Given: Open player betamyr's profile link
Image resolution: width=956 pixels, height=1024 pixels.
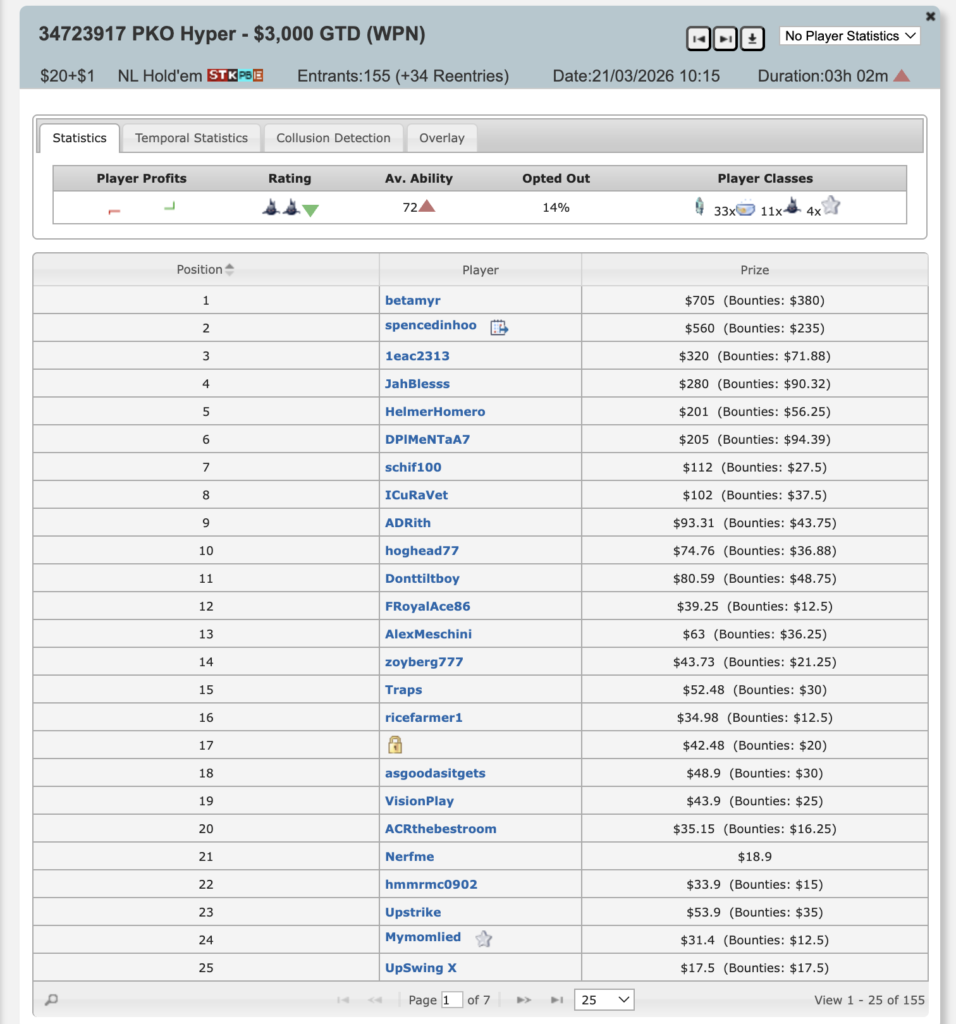Looking at the screenshot, I should click(412, 300).
